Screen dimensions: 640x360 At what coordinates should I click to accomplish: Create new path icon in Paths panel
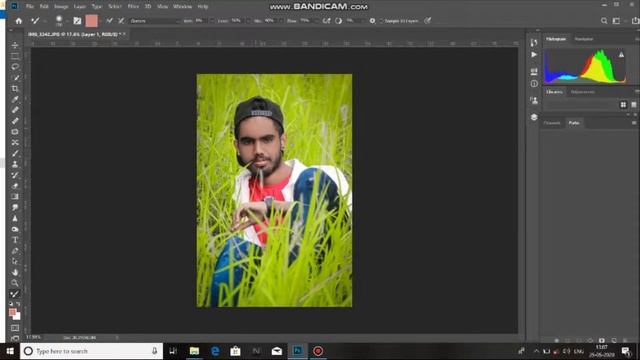tap(614, 340)
